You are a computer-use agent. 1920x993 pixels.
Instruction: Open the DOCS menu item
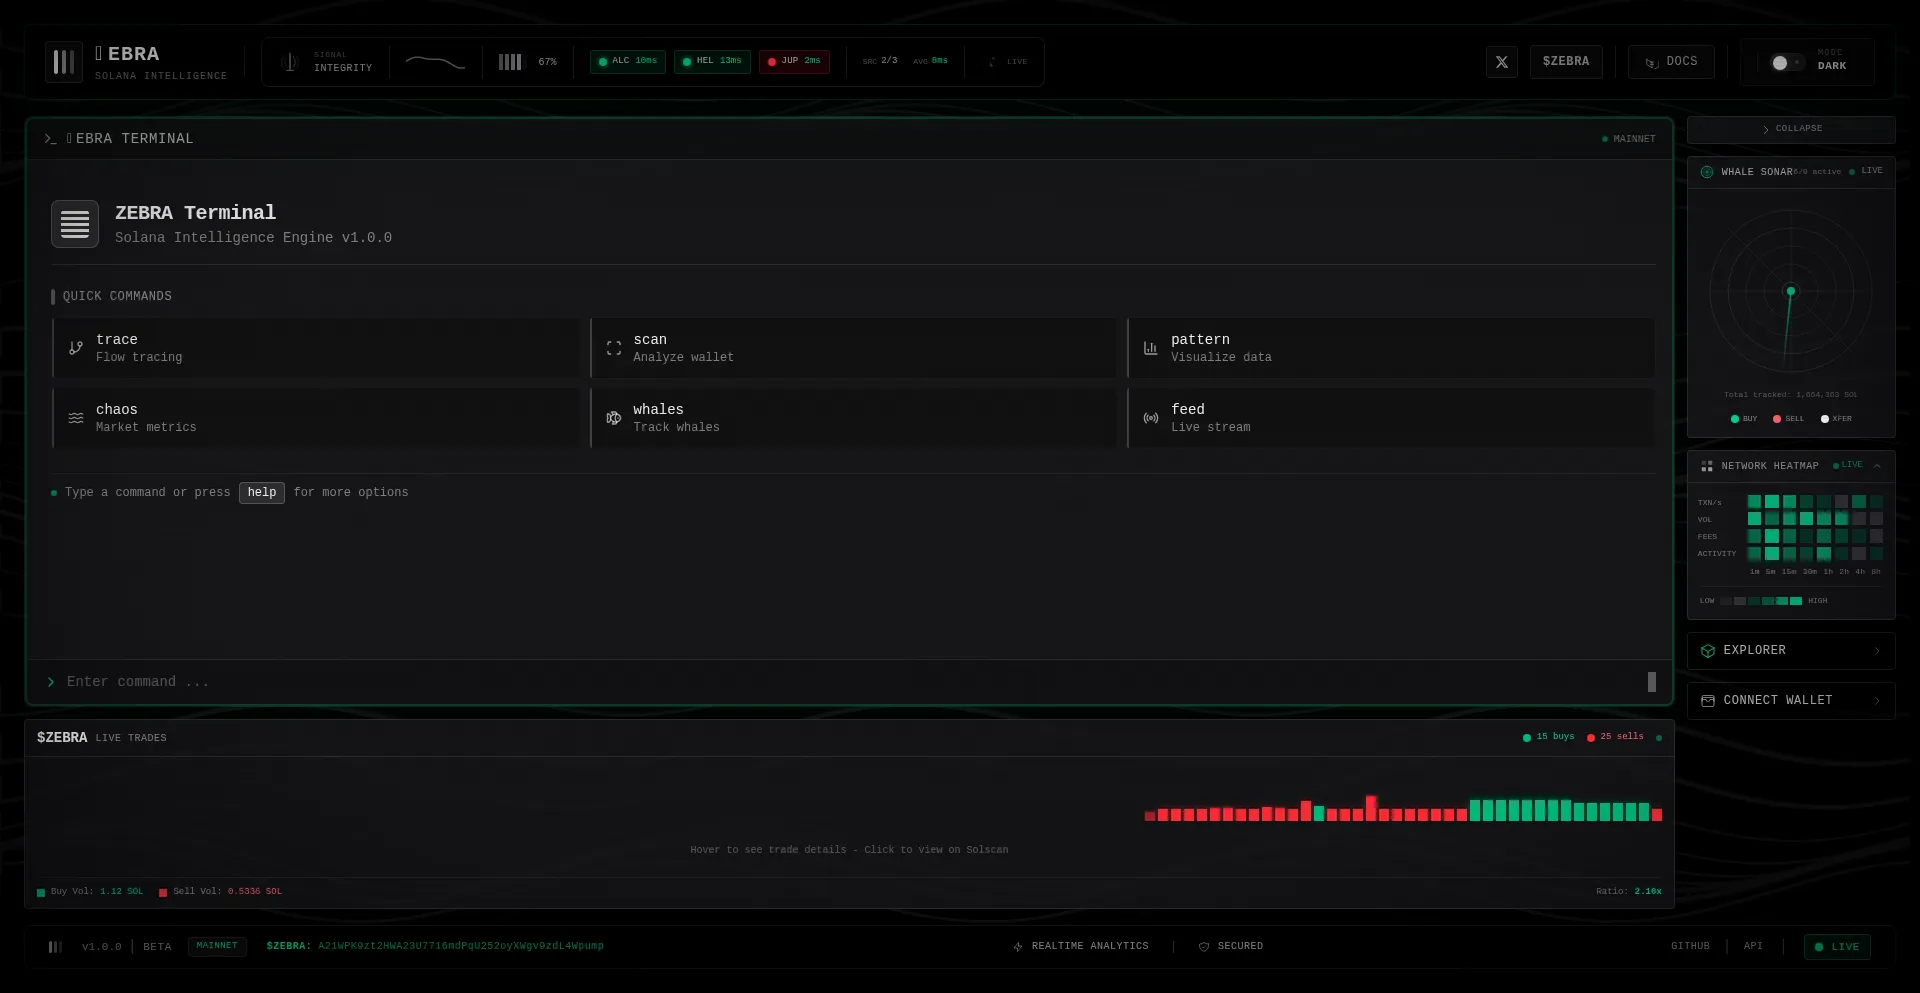(1671, 62)
